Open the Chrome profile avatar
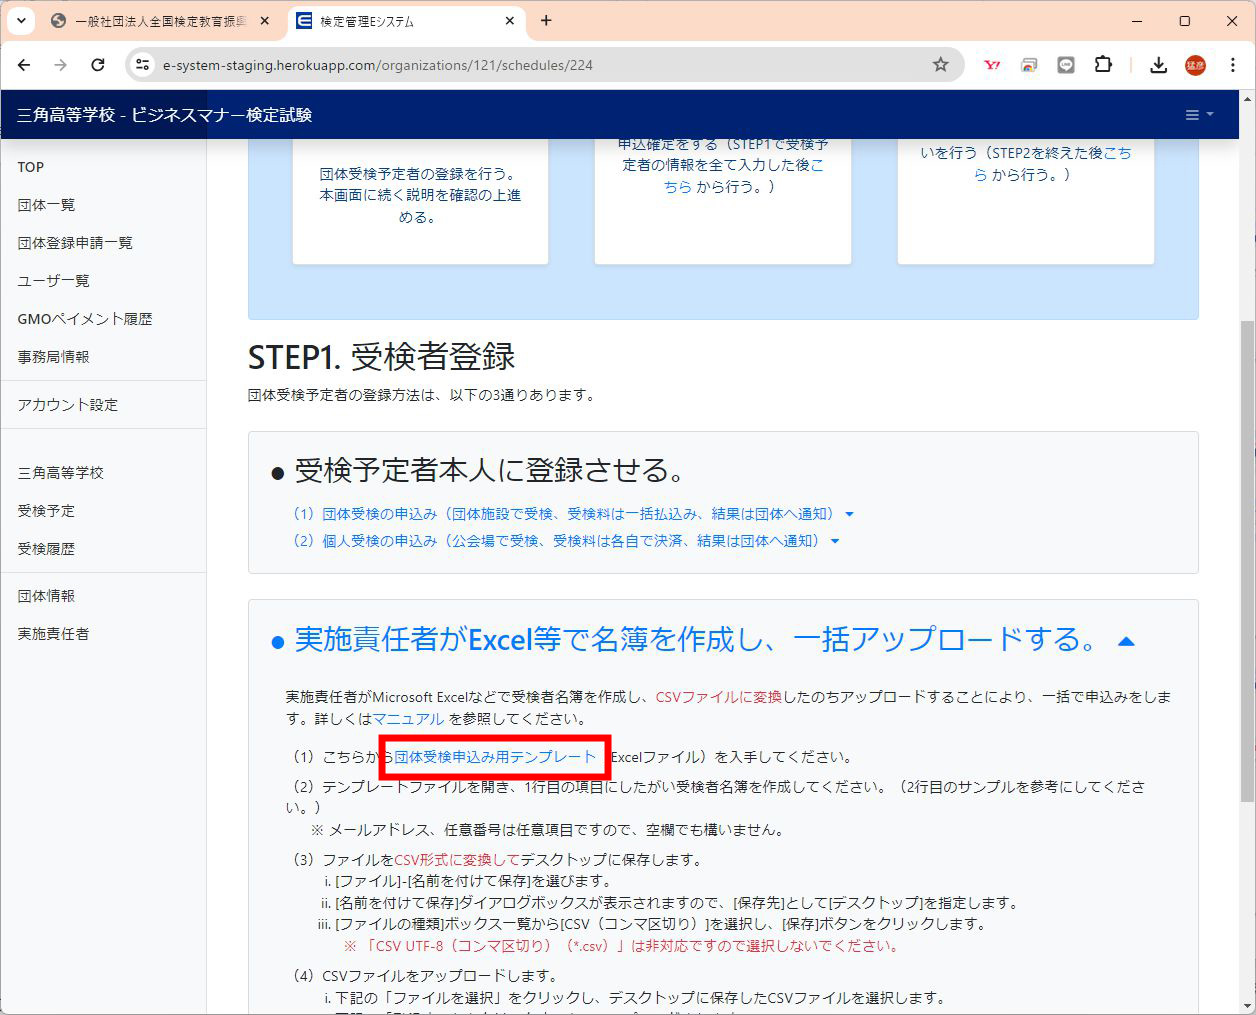 [x=1195, y=65]
